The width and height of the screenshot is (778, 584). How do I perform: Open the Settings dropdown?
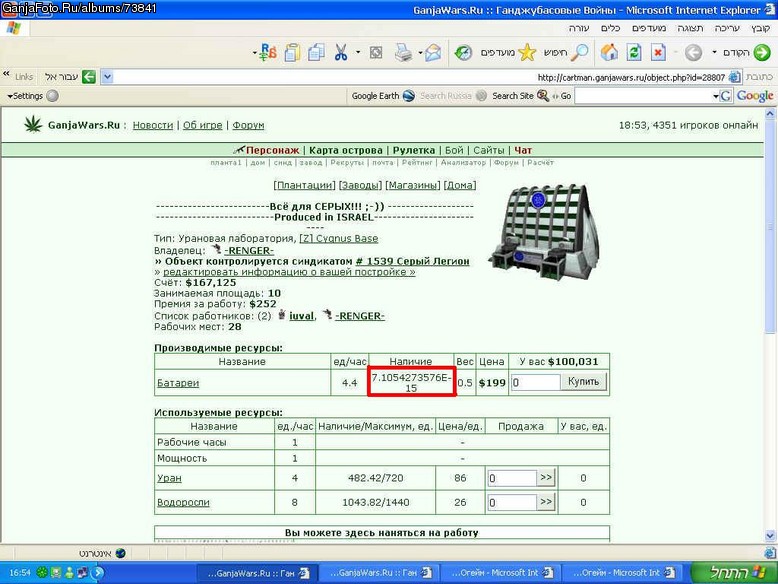coord(25,96)
